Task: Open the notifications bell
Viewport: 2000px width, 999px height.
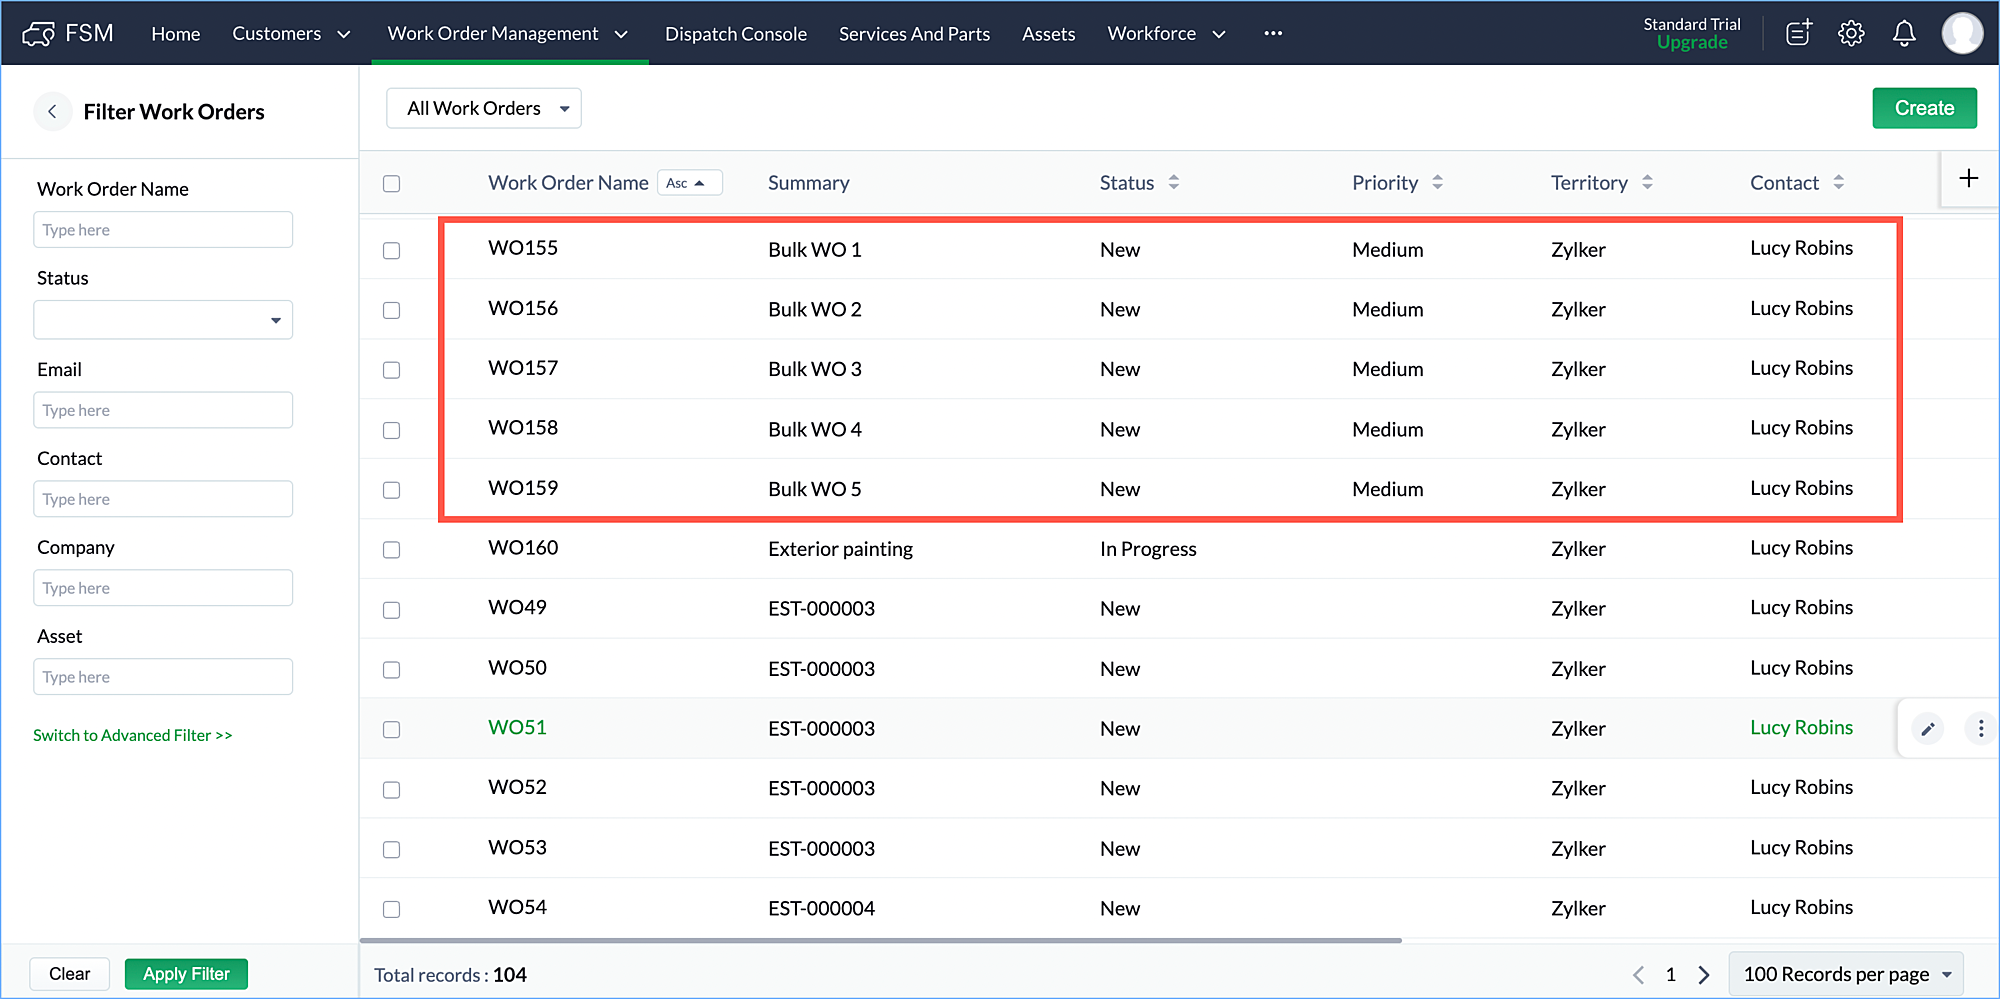Action: click(1904, 33)
